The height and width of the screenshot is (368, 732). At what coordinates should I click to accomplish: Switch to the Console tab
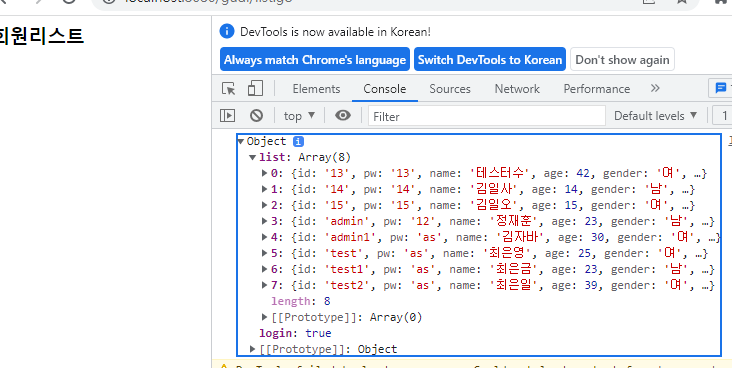point(385,89)
